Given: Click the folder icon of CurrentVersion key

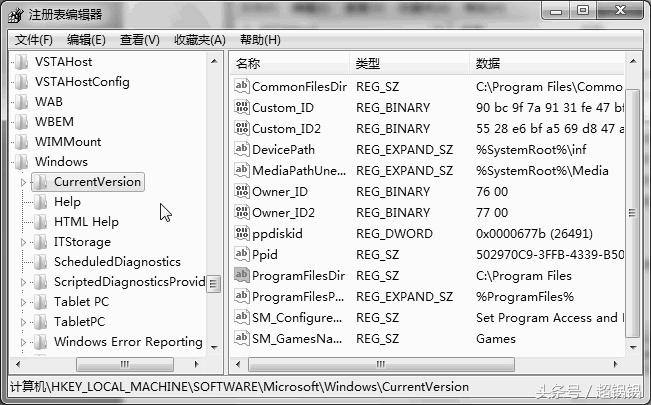Looking at the screenshot, I should 41,182.
